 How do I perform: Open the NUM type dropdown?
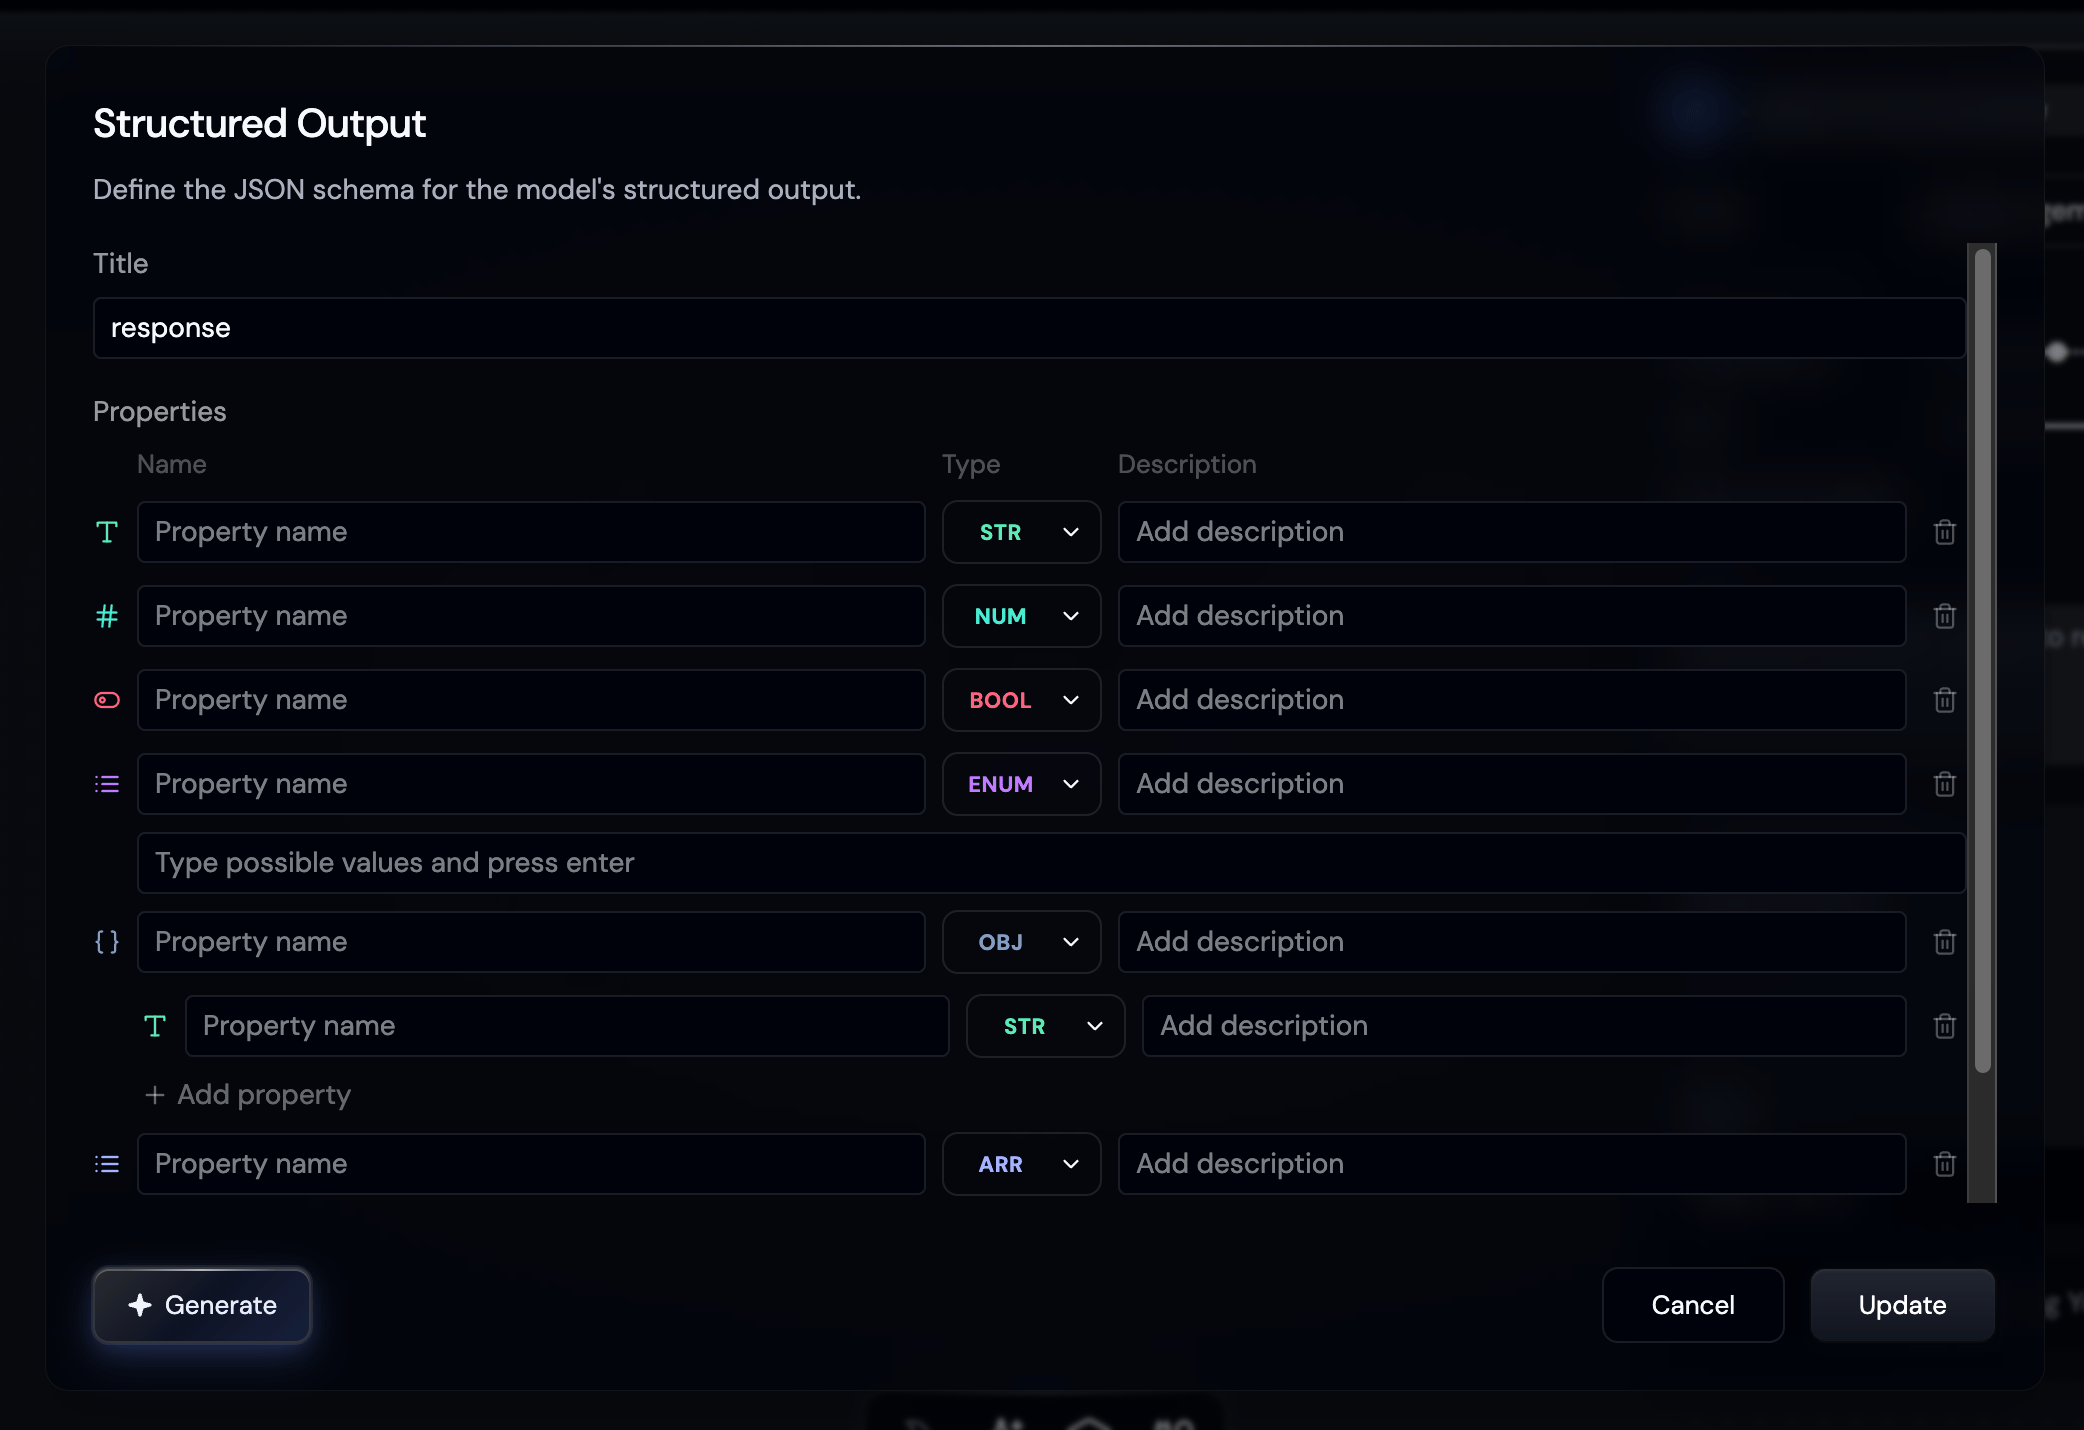(1021, 616)
